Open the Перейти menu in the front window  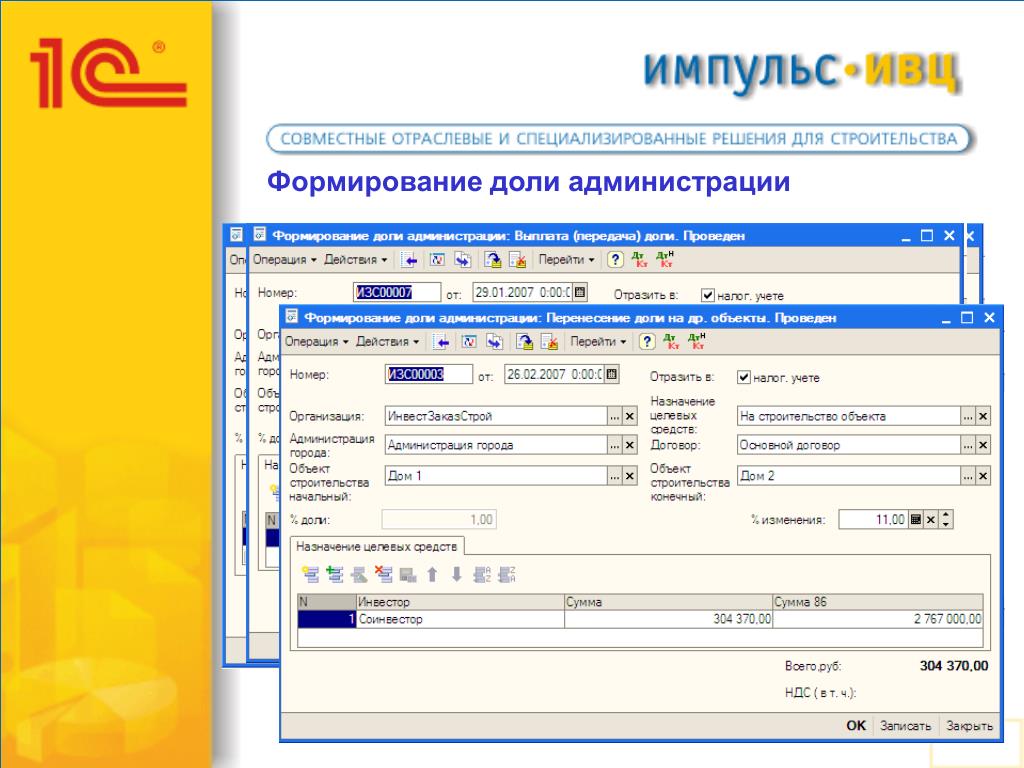click(x=598, y=342)
